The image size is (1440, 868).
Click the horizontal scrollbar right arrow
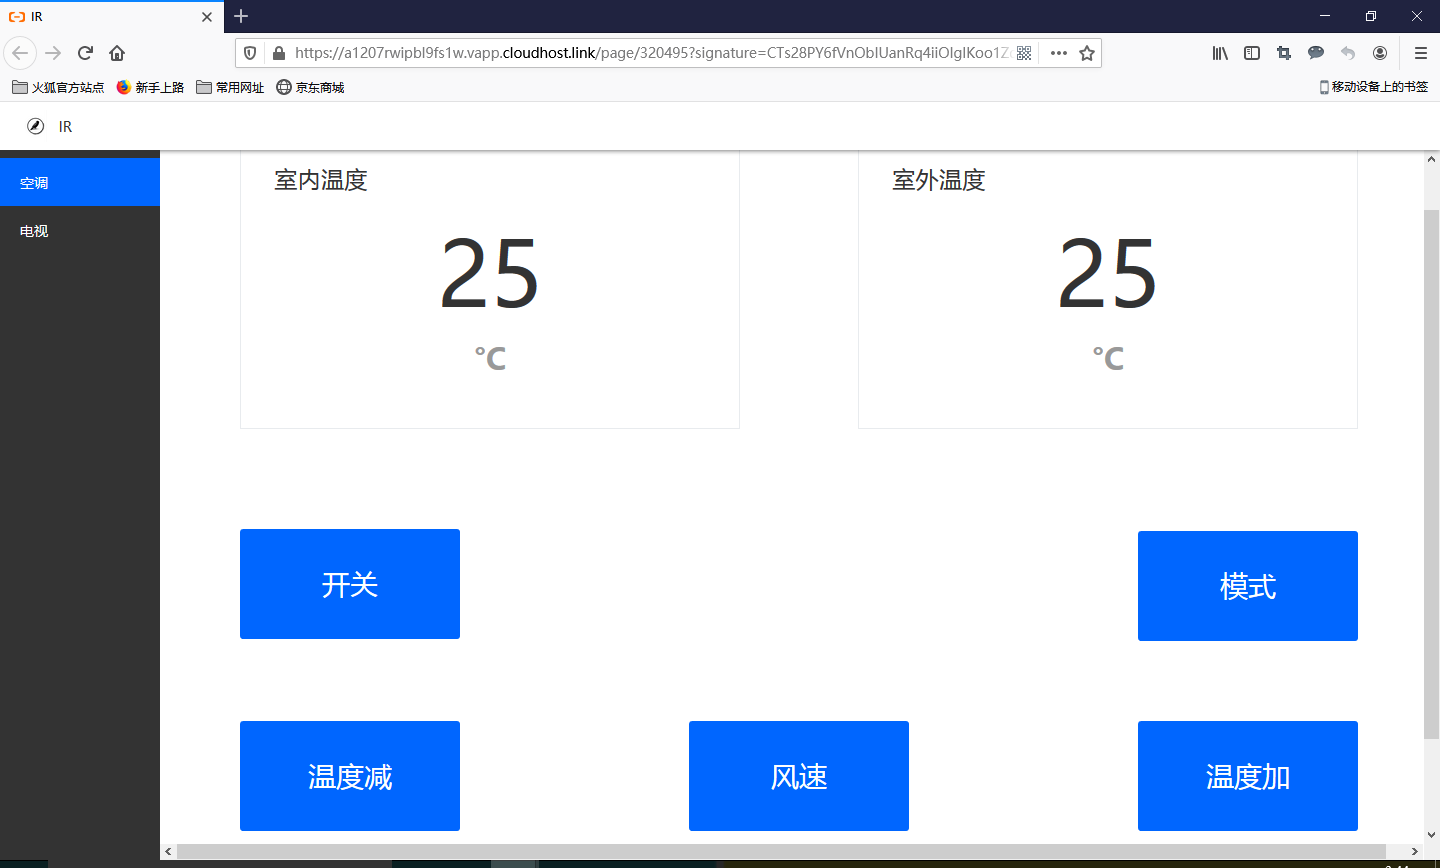[1414, 851]
